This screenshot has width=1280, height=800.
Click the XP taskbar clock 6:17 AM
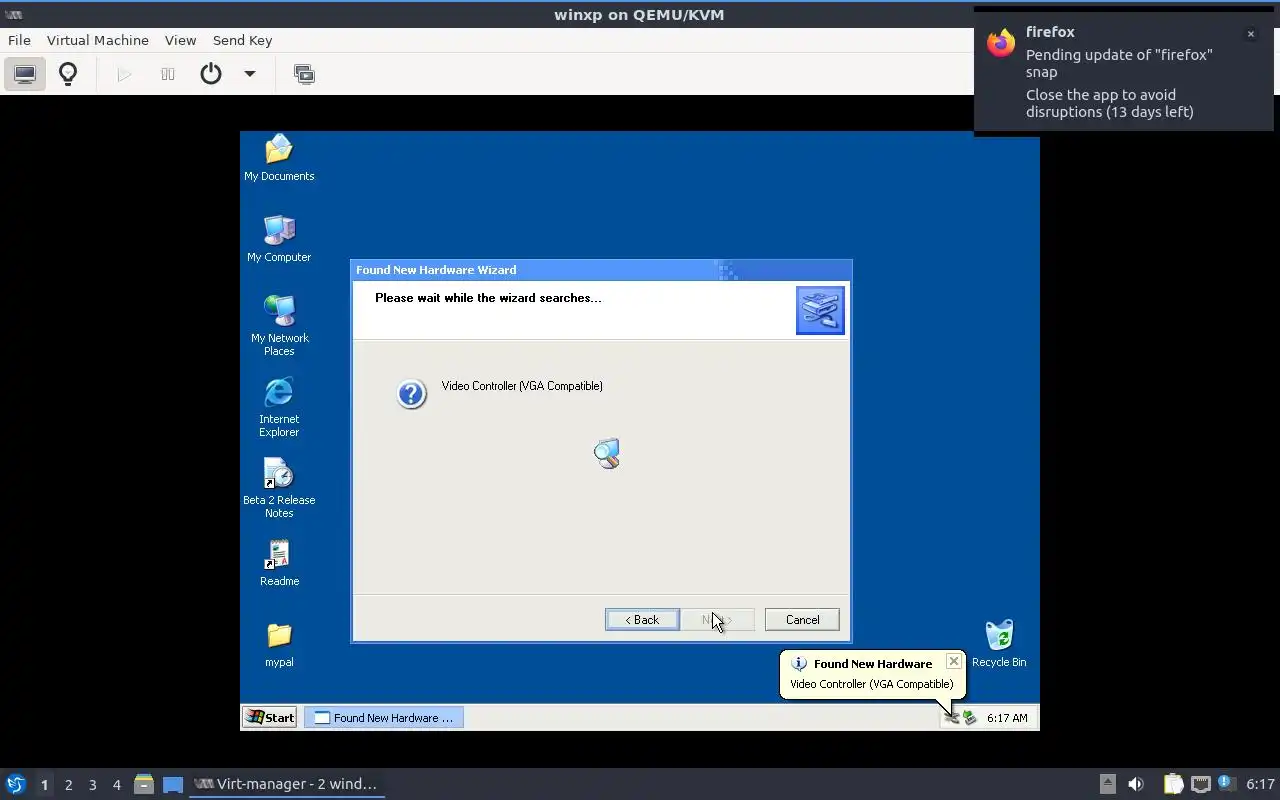(x=1007, y=718)
